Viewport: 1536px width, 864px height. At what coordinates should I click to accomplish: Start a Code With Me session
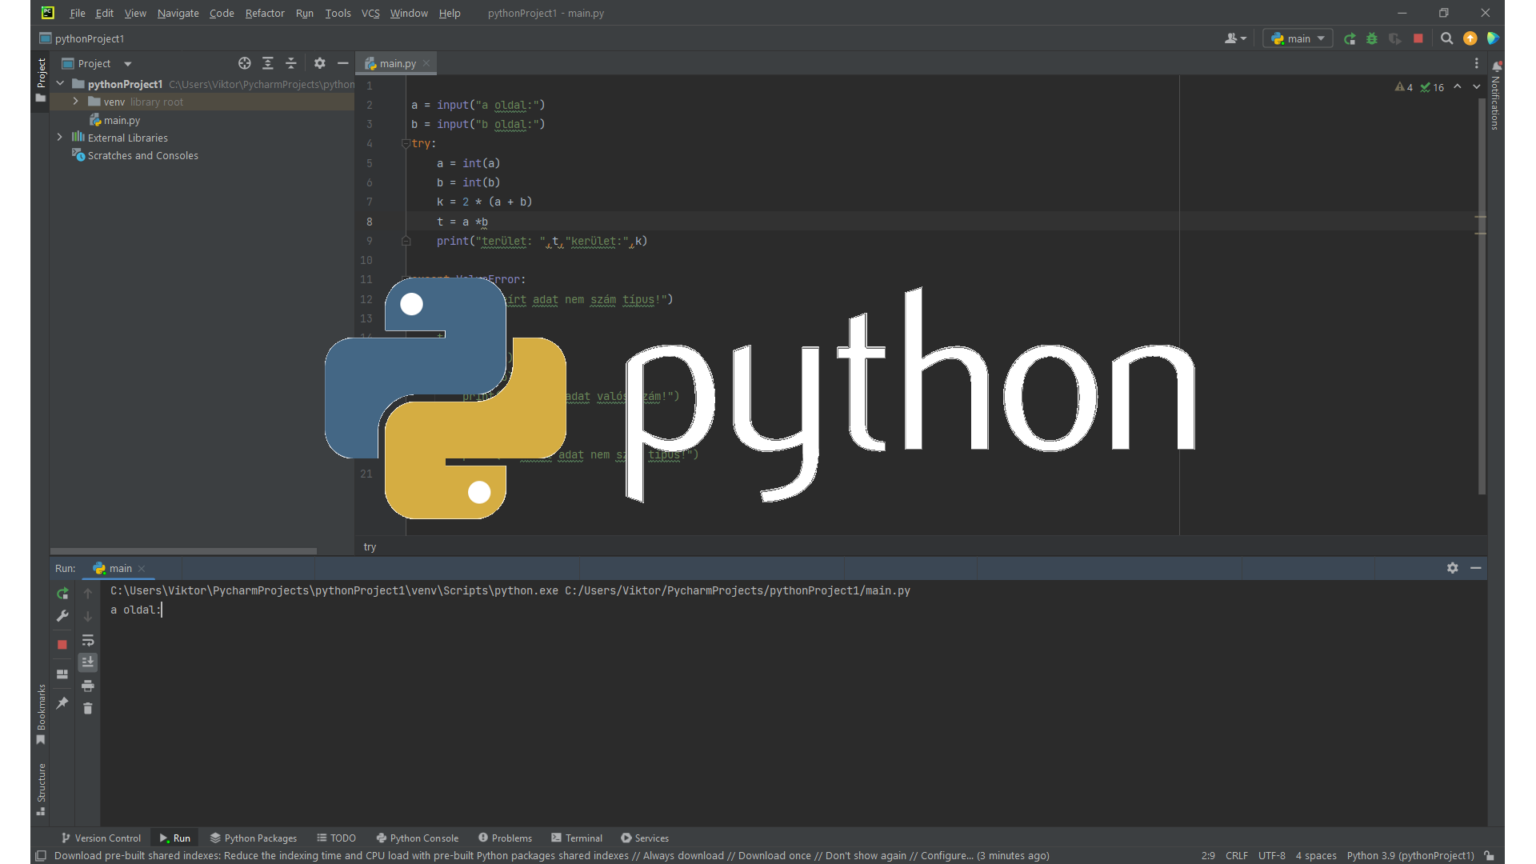point(1232,37)
